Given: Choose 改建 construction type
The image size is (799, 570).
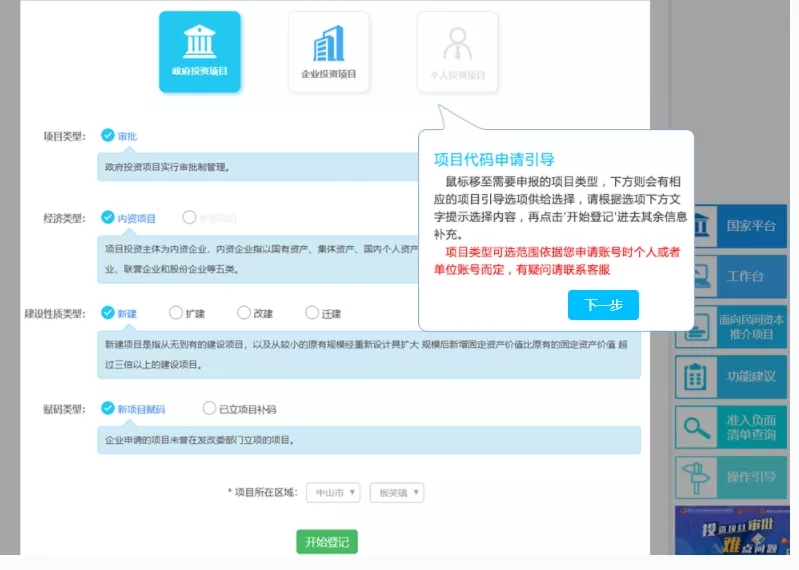Looking at the screenshot, I should 255,313.
